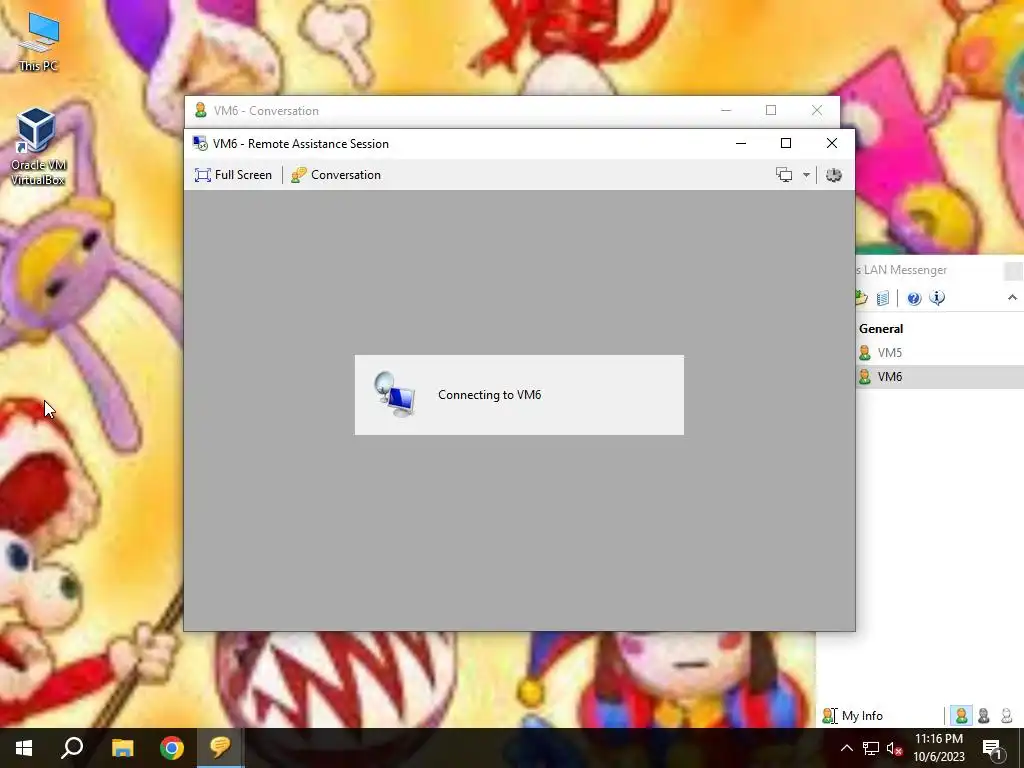
Task: Maximize the Remote Assistance Session window
Action: [786, 144]
